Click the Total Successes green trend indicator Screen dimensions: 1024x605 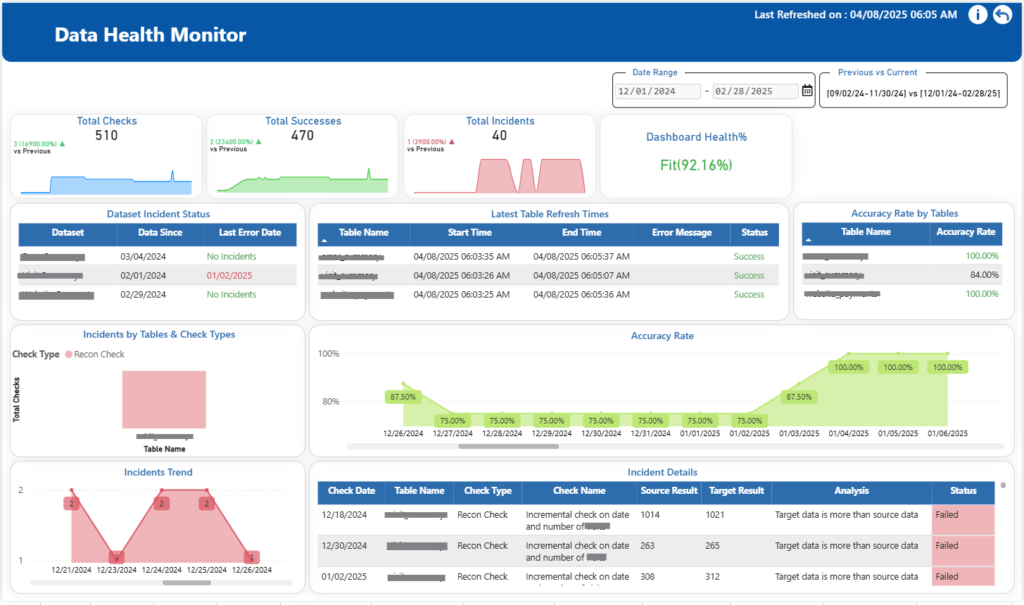257,142
